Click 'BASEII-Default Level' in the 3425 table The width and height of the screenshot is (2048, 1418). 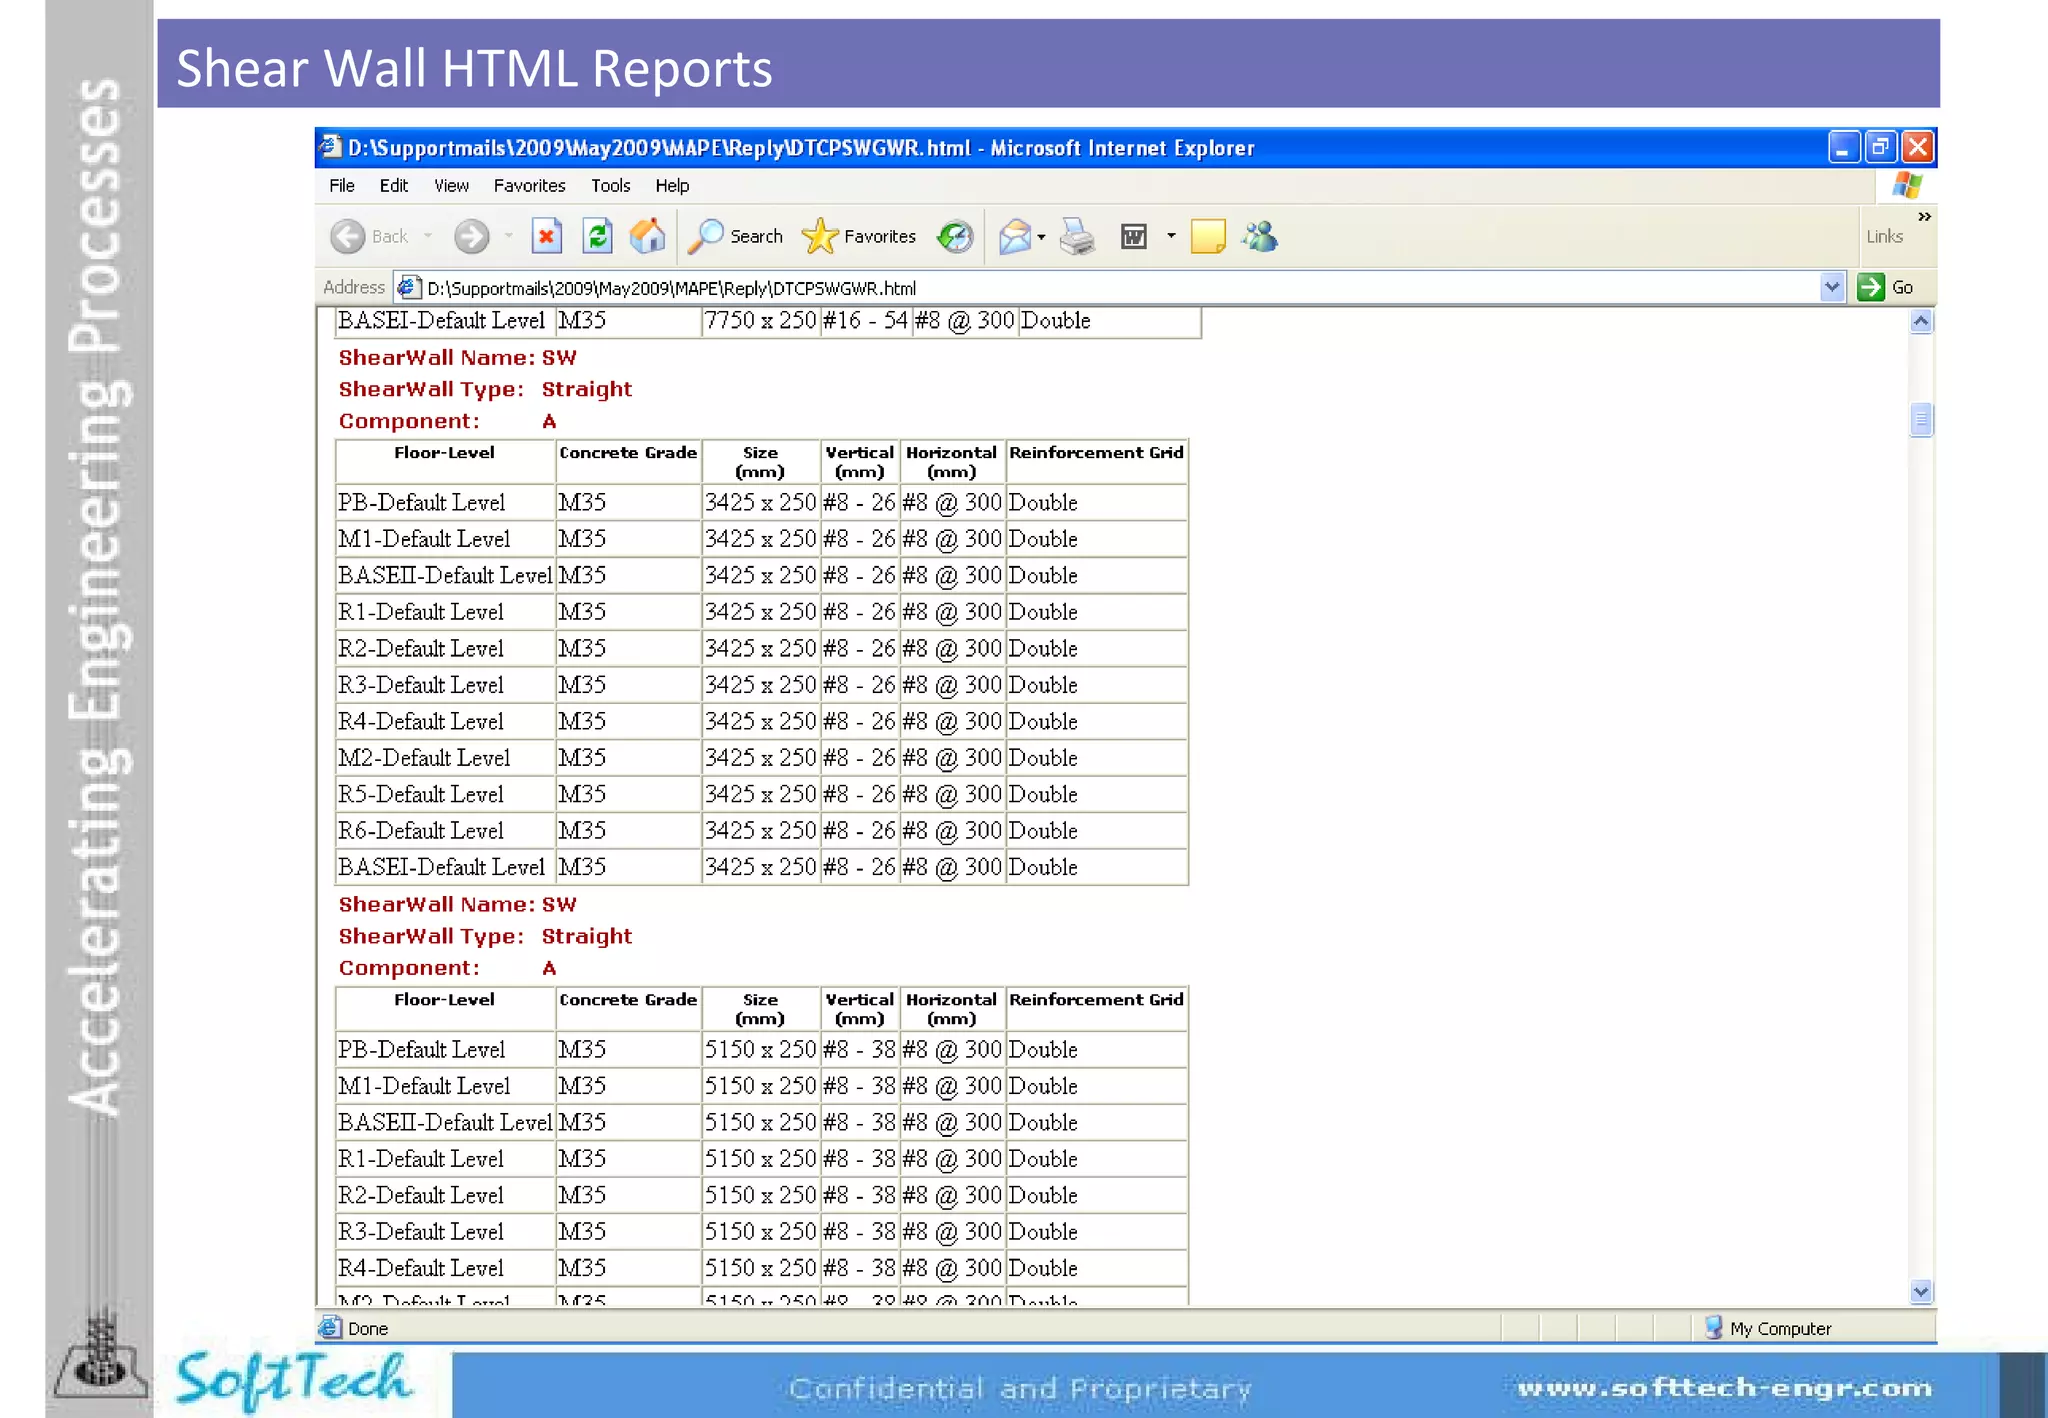point(445,576)
